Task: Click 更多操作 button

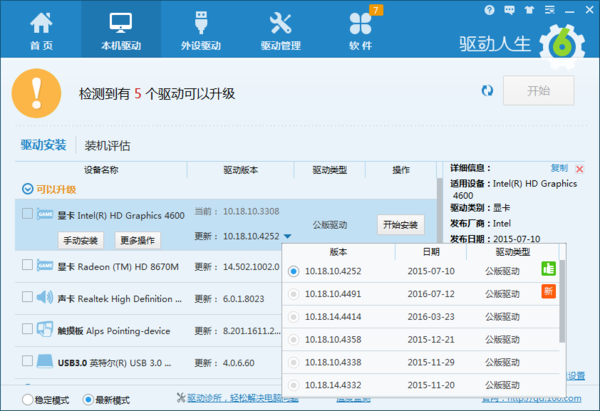Action: click(138, 240)
